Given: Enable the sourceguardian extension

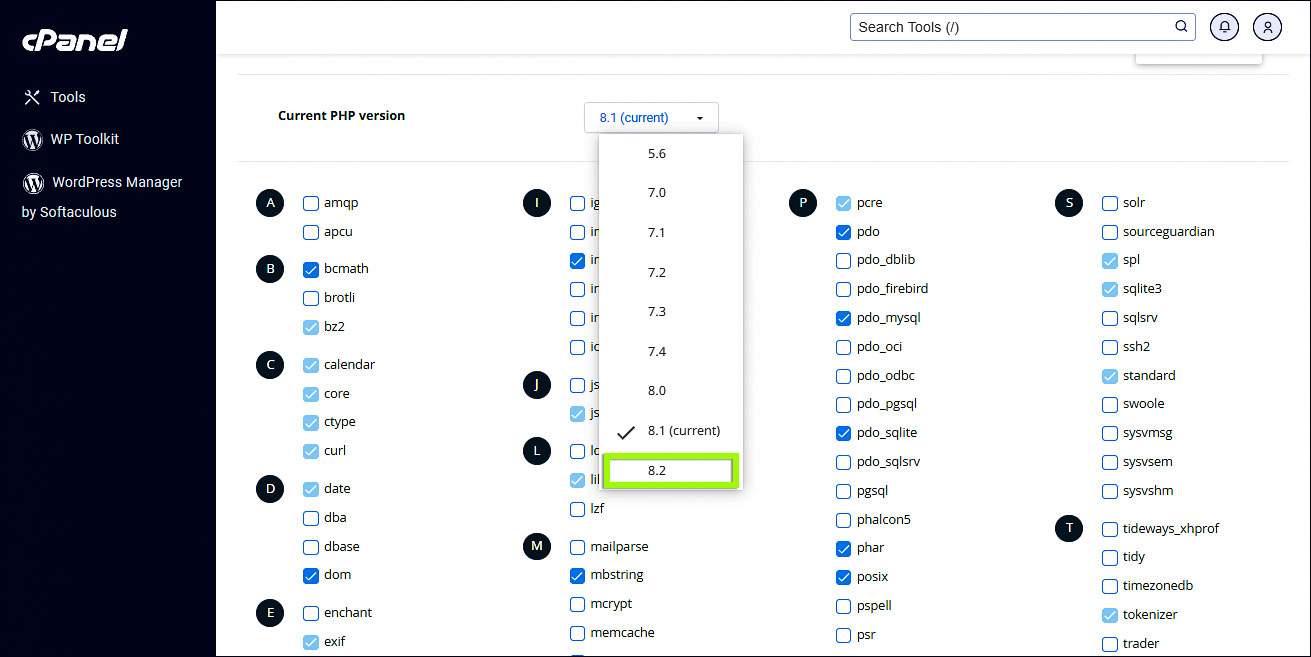Looking at the screenshot, I should point(1110,232).
